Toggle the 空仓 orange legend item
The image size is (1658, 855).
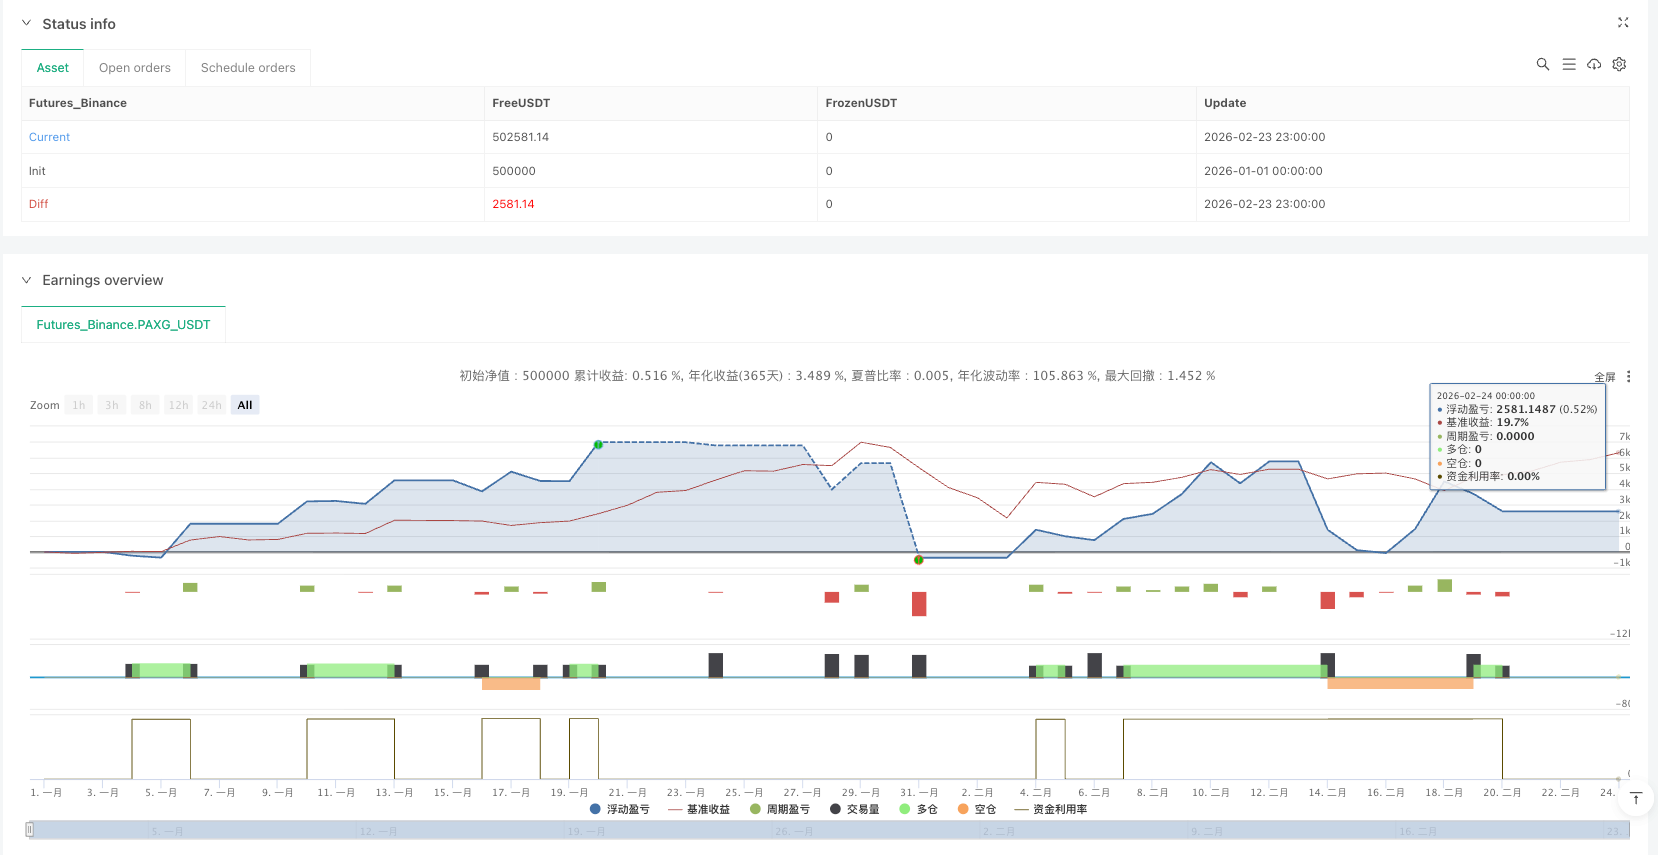point(977,809)
